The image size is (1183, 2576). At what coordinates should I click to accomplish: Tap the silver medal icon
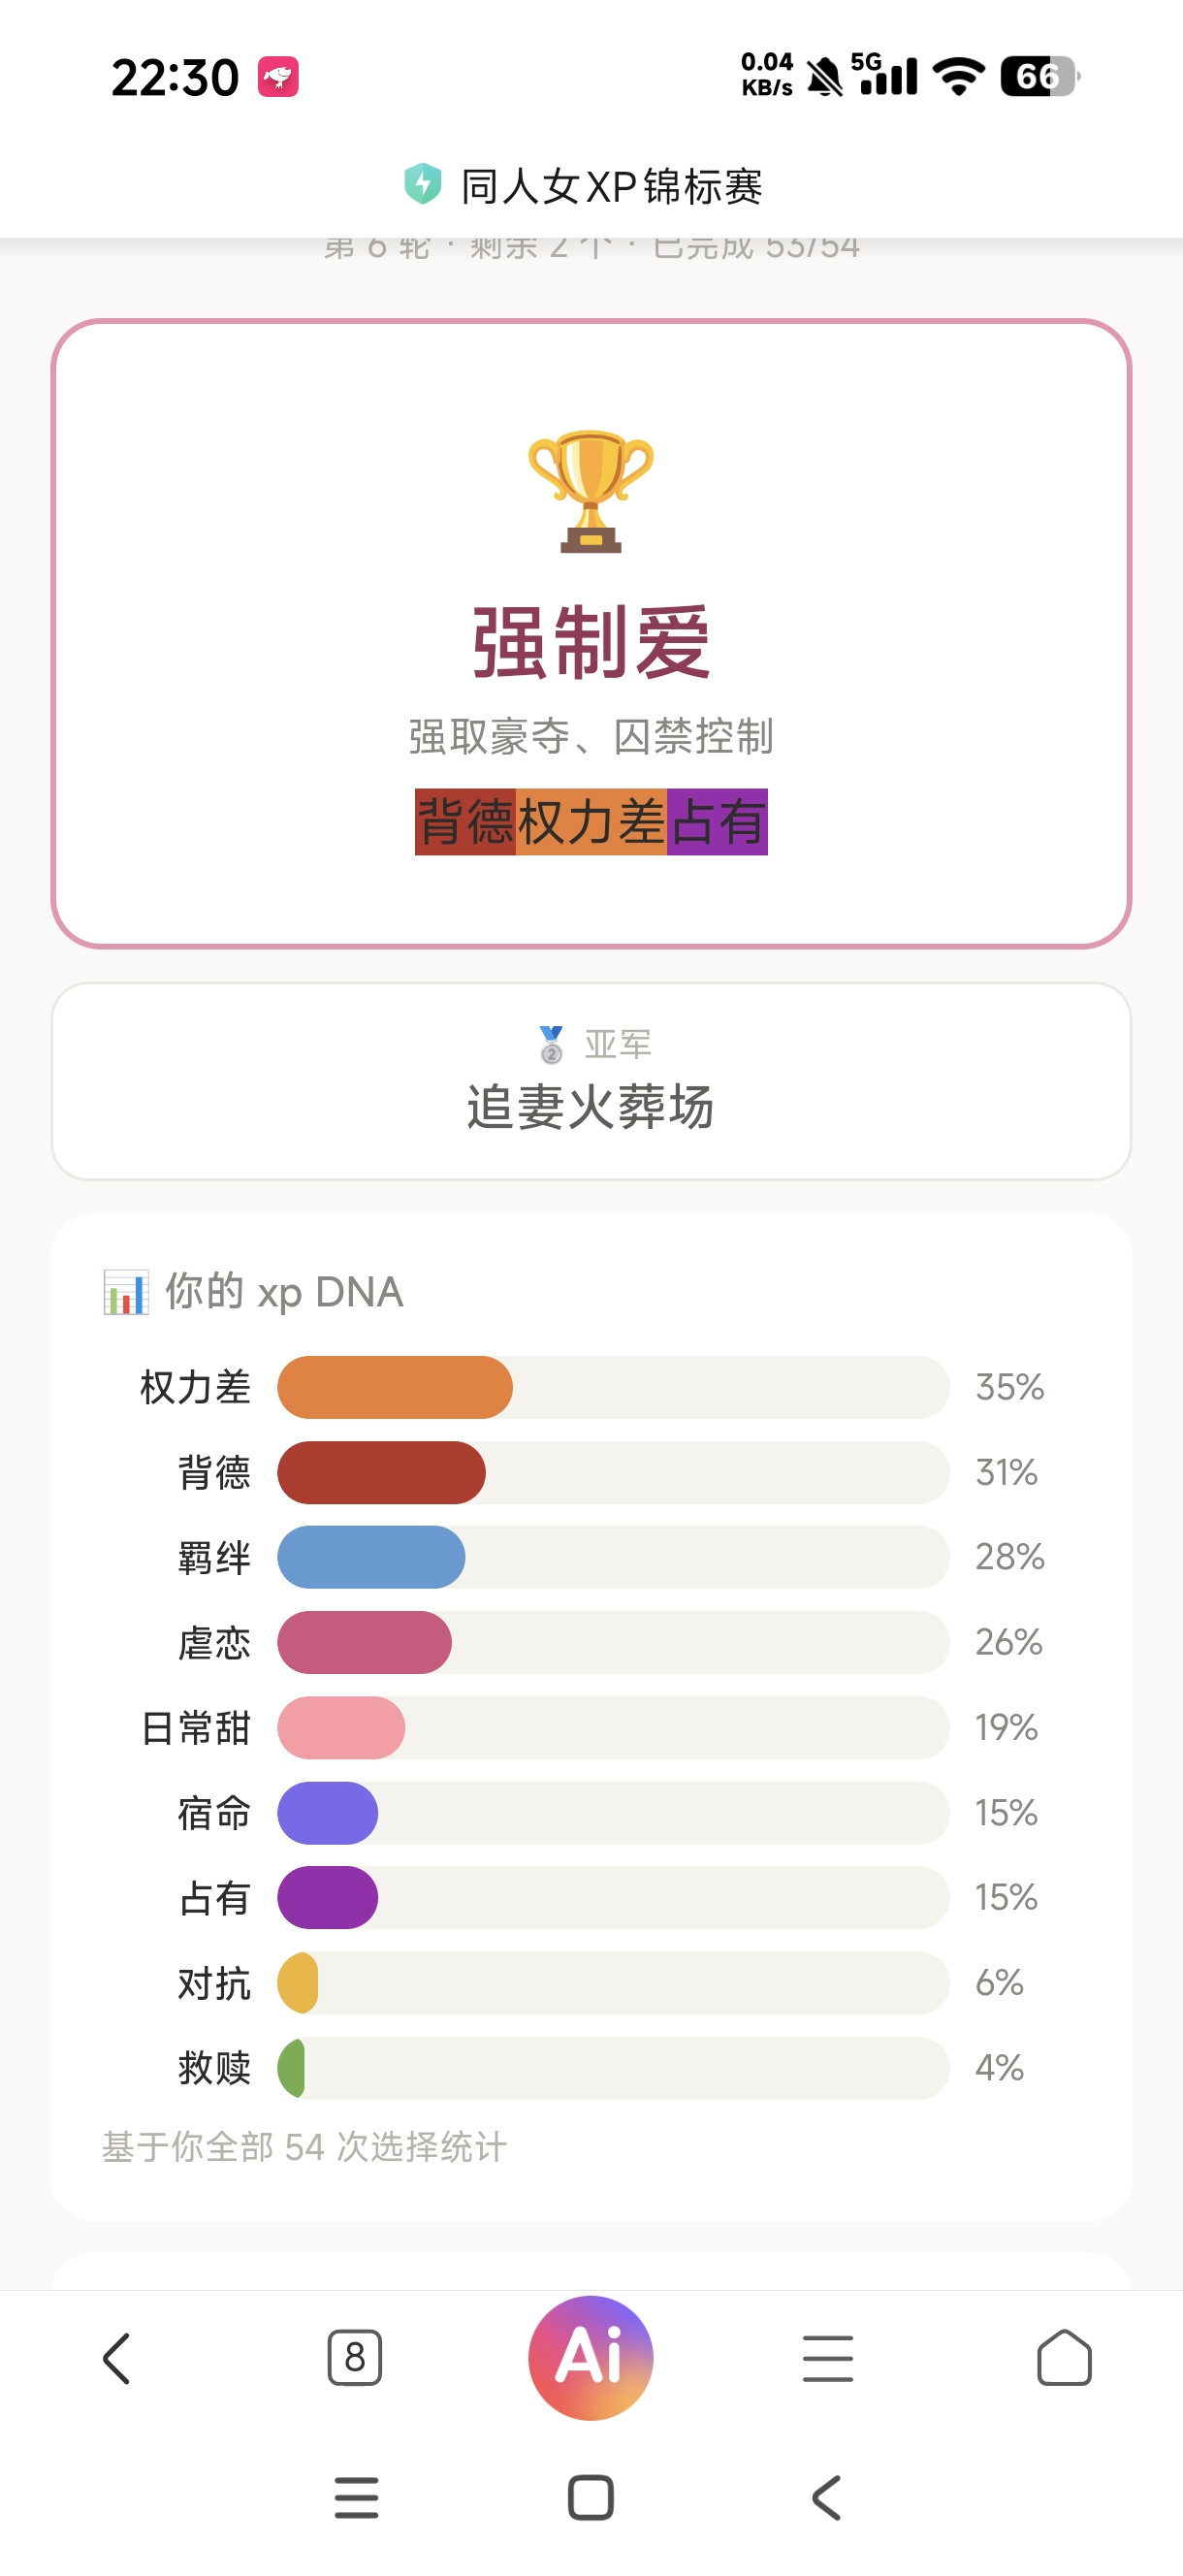click(551, 1044)
